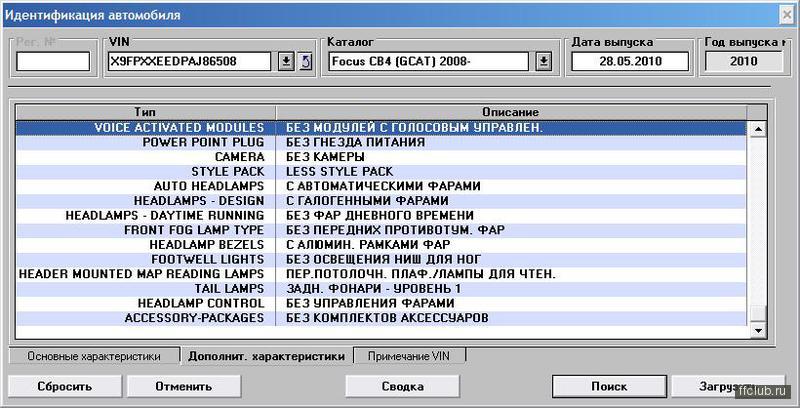
Task: Select the CAMERA row
Action: (x=381, y=157)
